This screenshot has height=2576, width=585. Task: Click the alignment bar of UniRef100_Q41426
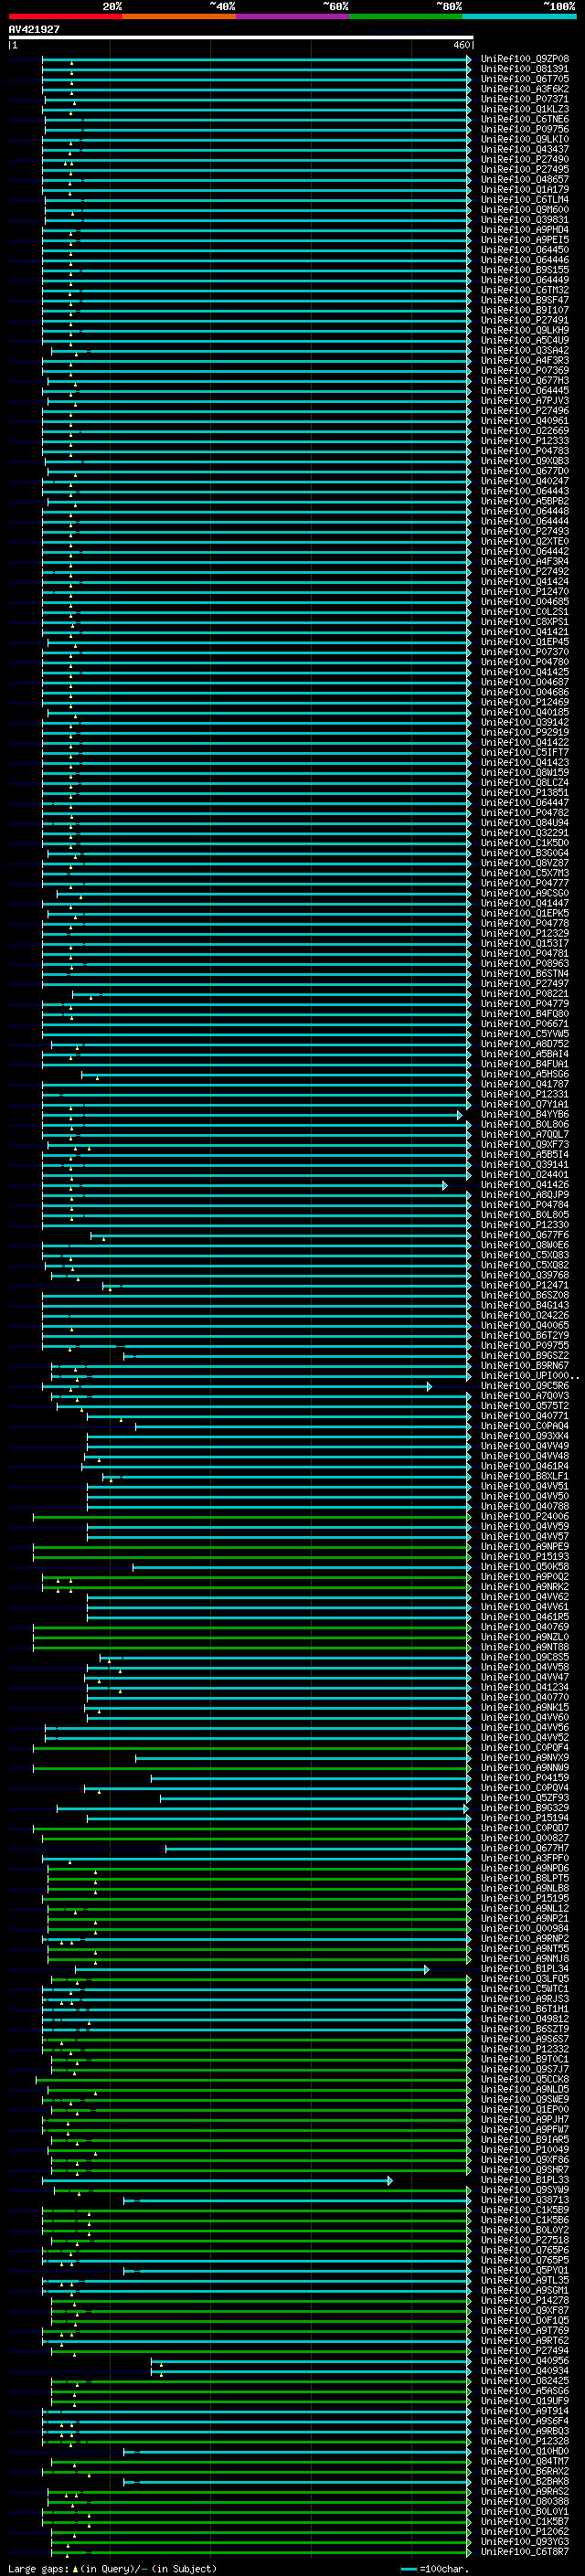pyautogui.click(x=245, y=1185)
